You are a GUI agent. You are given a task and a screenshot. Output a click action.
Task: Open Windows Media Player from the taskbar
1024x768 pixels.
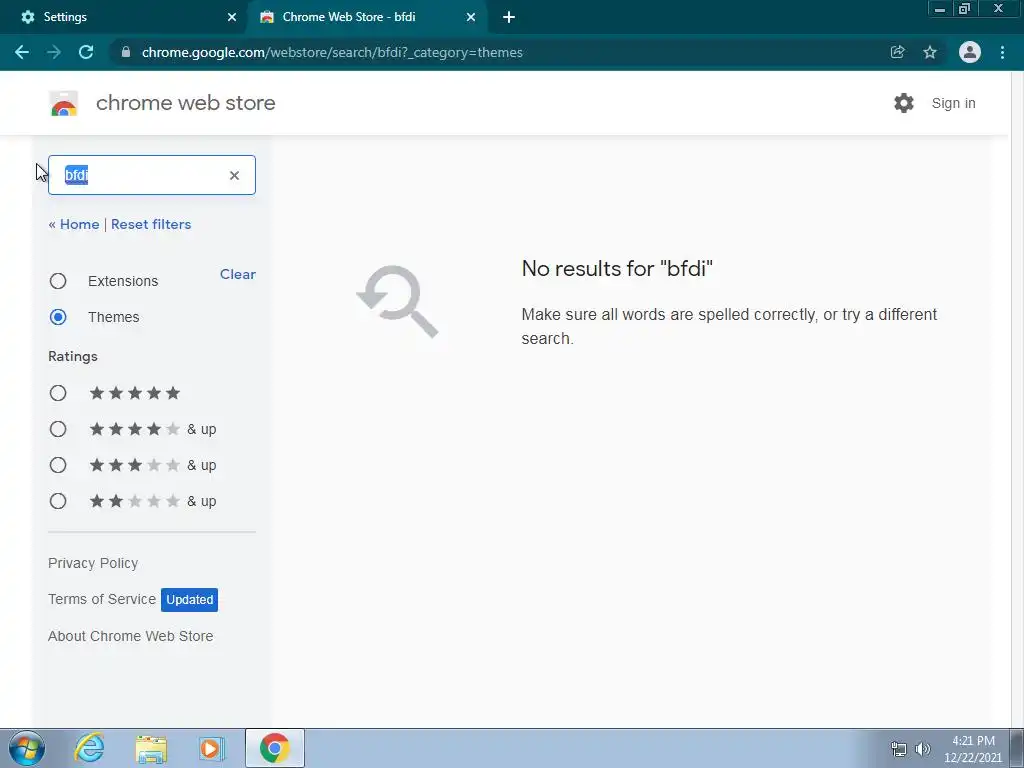[212, 748]
